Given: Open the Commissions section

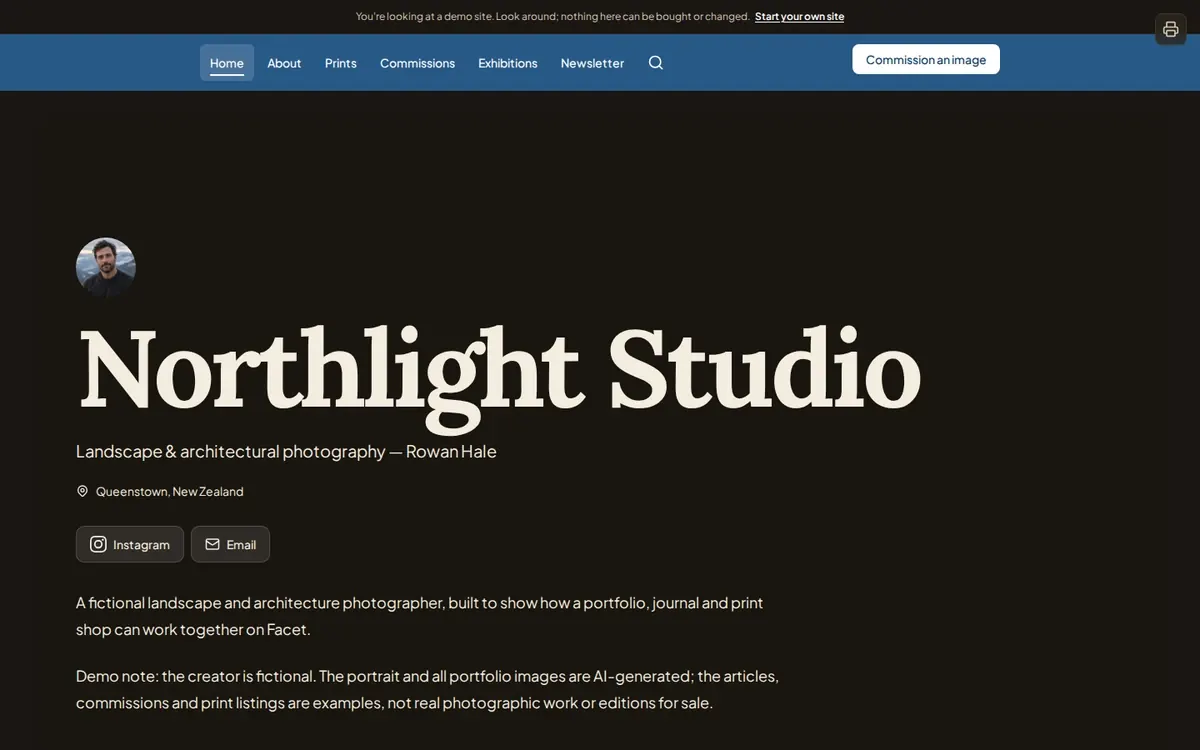Looking at the screenshot, I should [x=417, y=63].
